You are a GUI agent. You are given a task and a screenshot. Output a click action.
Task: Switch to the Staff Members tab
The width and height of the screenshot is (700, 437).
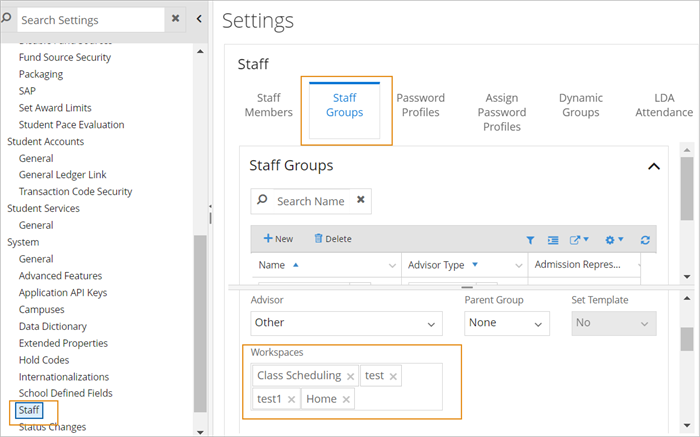click(268, 105)
